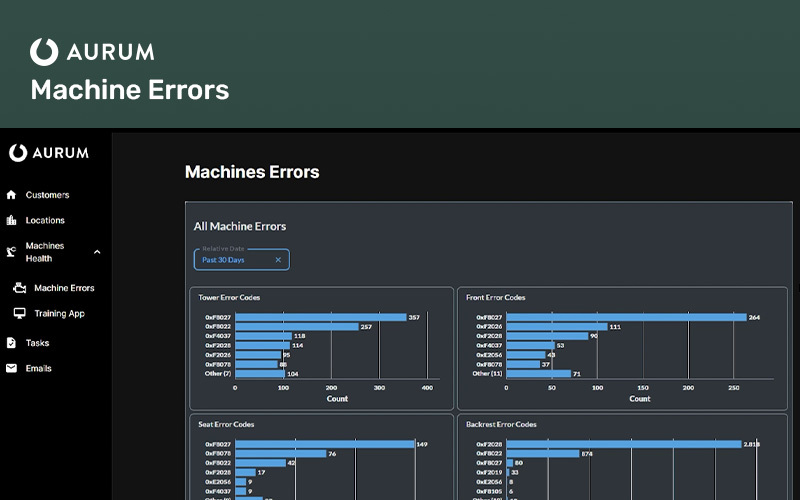Click the Other (7) bar in Tower chart
This screenshot has width=800, height=500.
click(x=260, y=373)
